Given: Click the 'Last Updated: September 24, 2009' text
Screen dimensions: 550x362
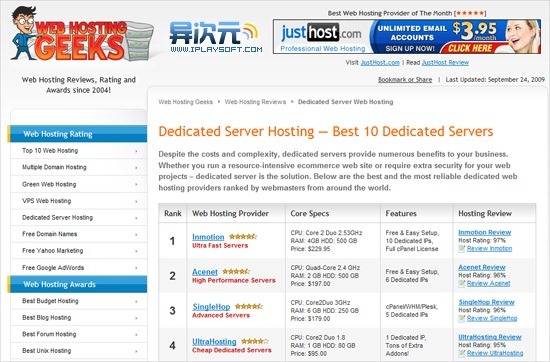Looking at the screenshot, I should (495, 80).
